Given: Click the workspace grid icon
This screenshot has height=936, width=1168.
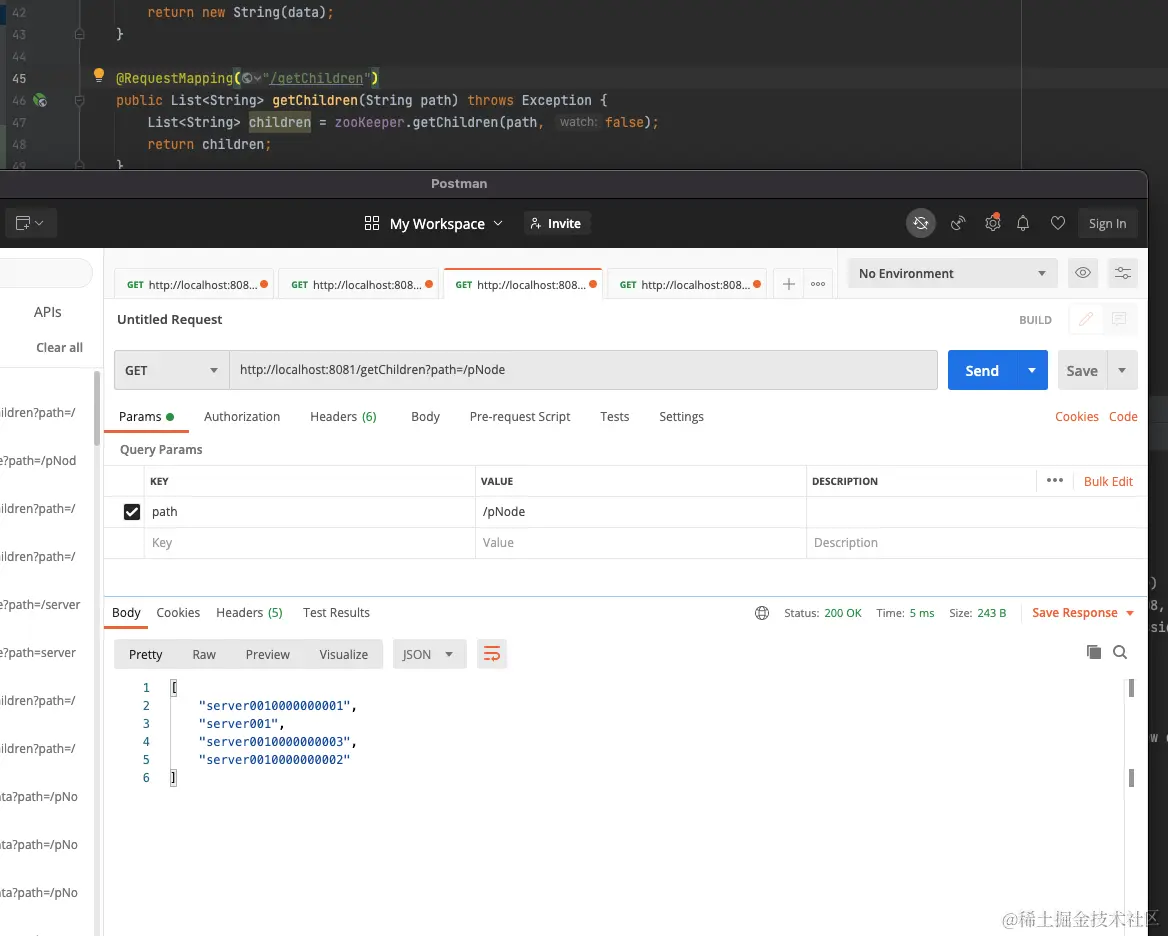Looking at the screenshot, I should pos(372,223).
